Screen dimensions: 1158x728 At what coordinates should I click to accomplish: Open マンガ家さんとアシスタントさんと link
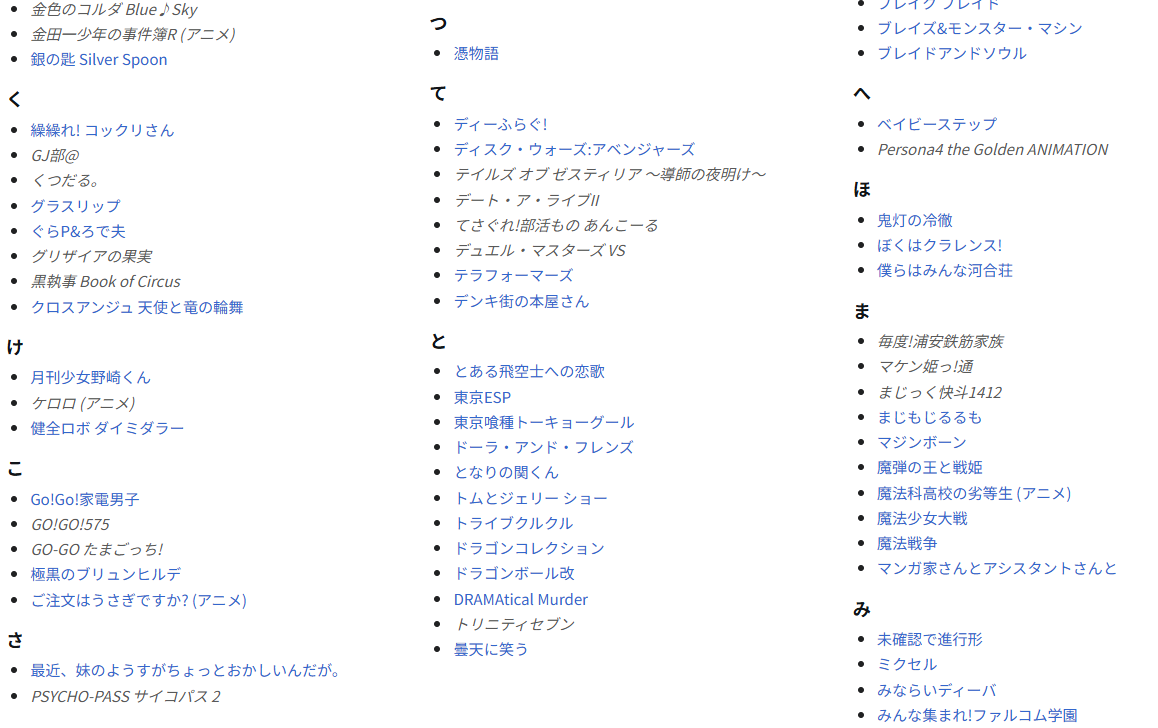[x=997, y=568]
